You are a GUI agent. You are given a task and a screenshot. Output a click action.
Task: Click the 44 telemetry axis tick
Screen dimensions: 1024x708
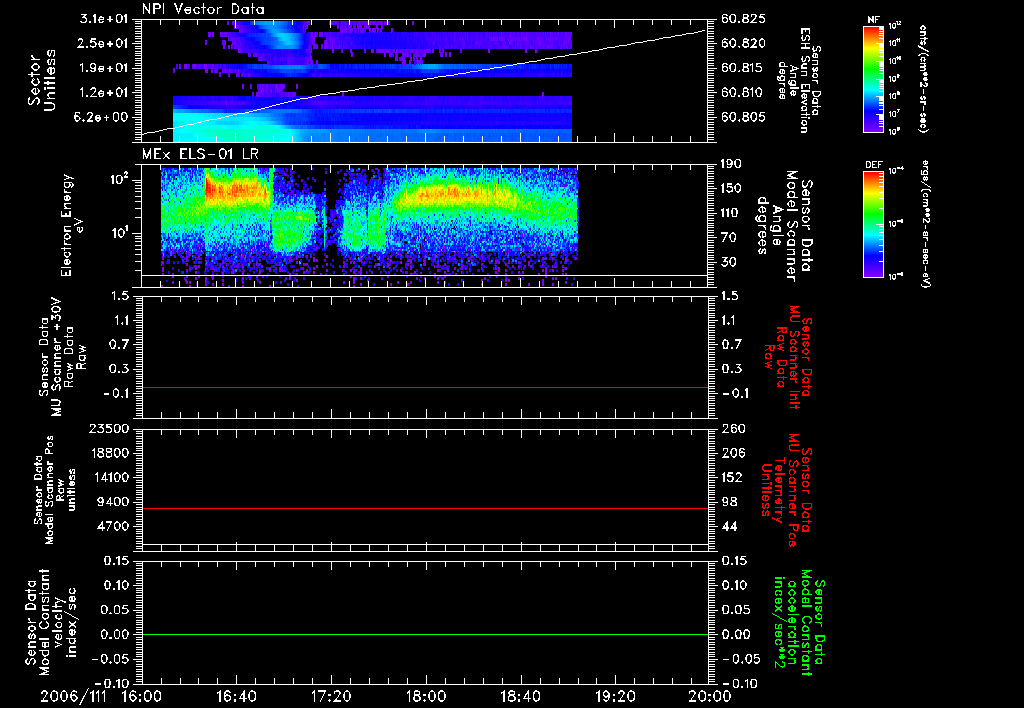tap(729, 526)
